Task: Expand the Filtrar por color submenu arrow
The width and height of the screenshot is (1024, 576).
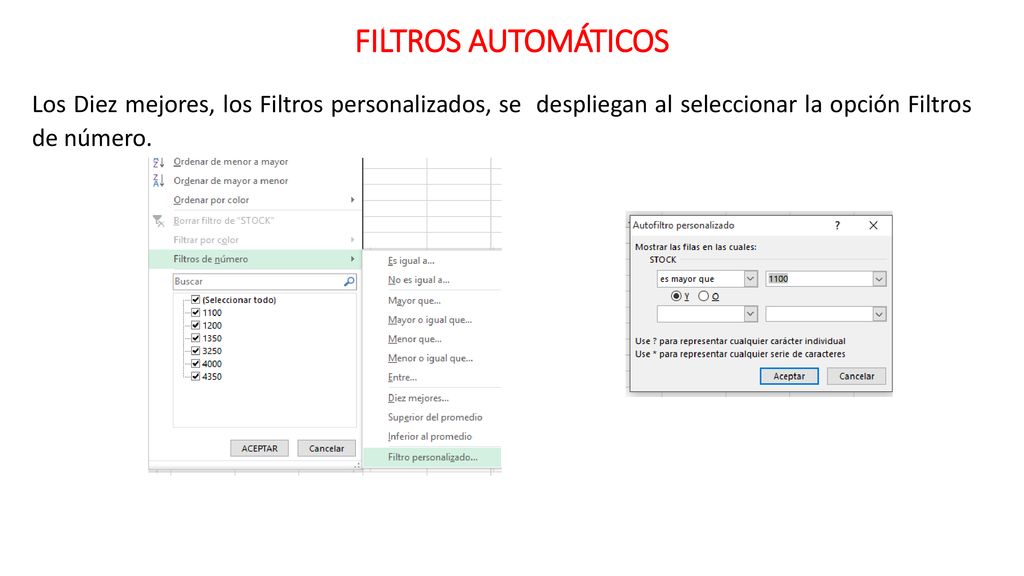Action: click(x=353, y=240)
